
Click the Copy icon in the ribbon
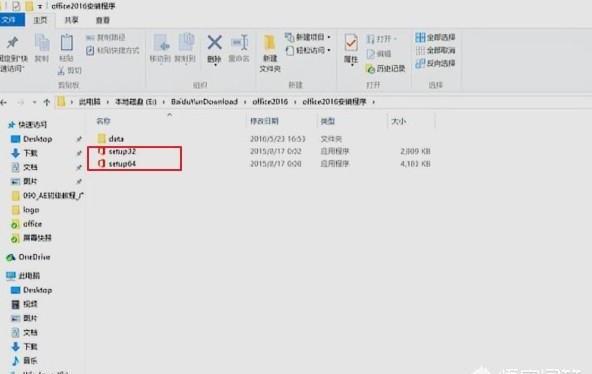[x=42, y=42]
